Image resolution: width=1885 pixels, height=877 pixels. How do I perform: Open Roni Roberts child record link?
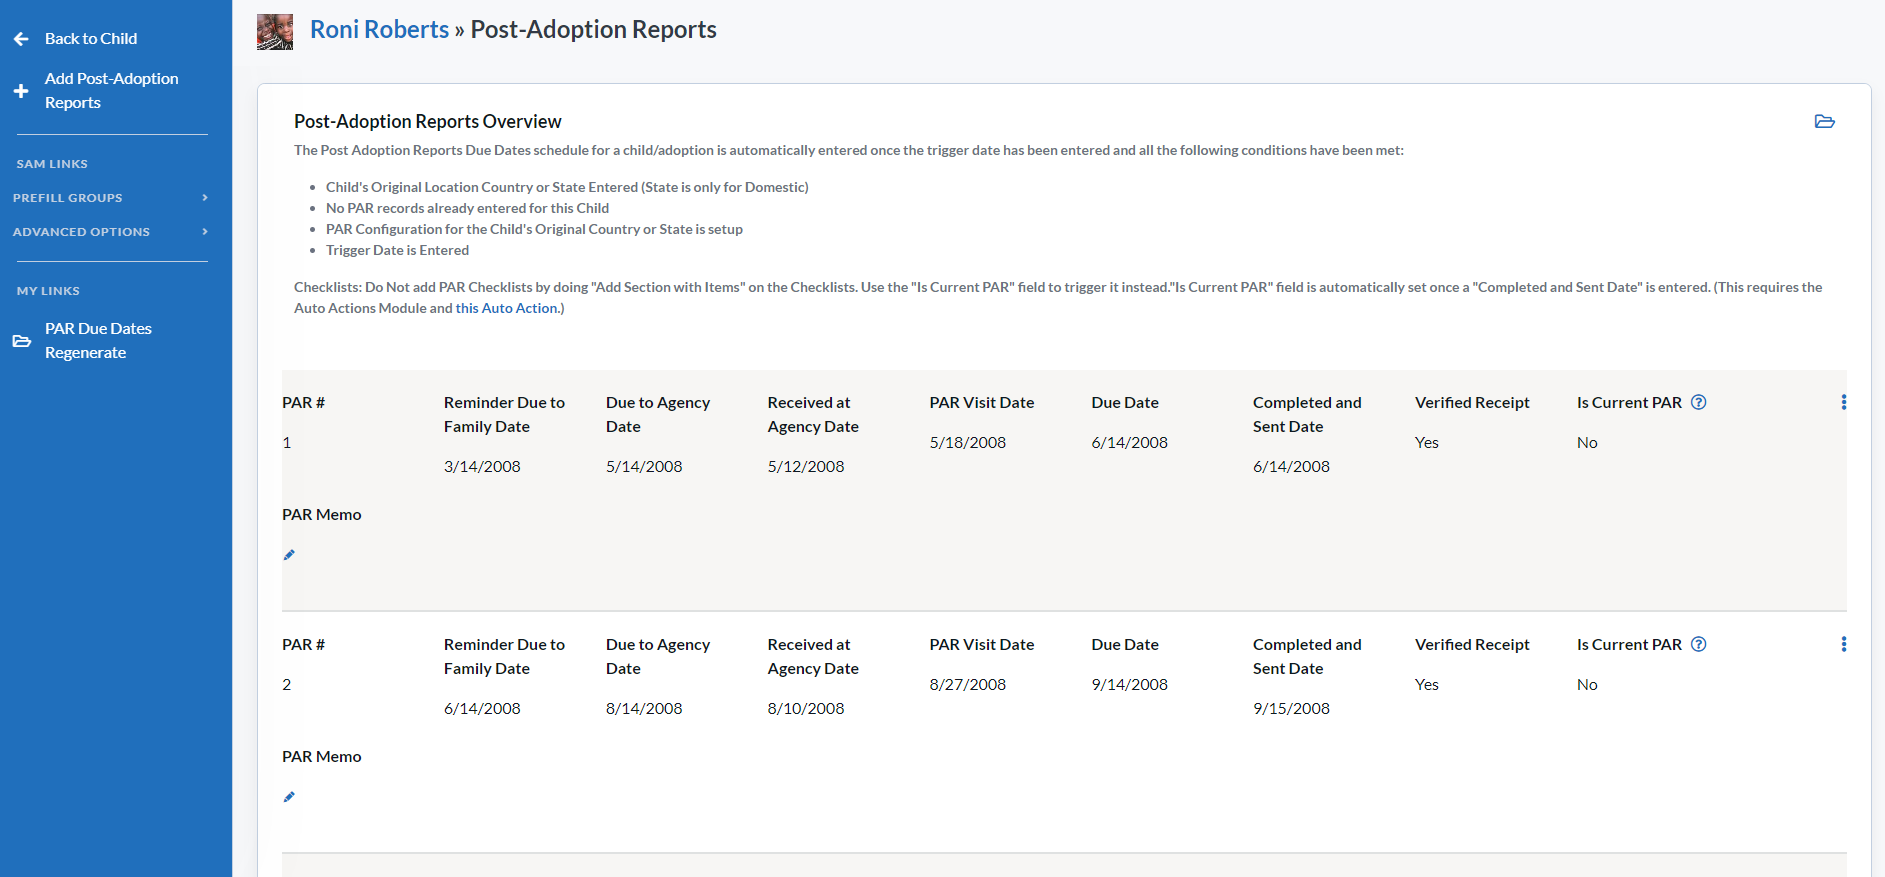pos(380,30)
